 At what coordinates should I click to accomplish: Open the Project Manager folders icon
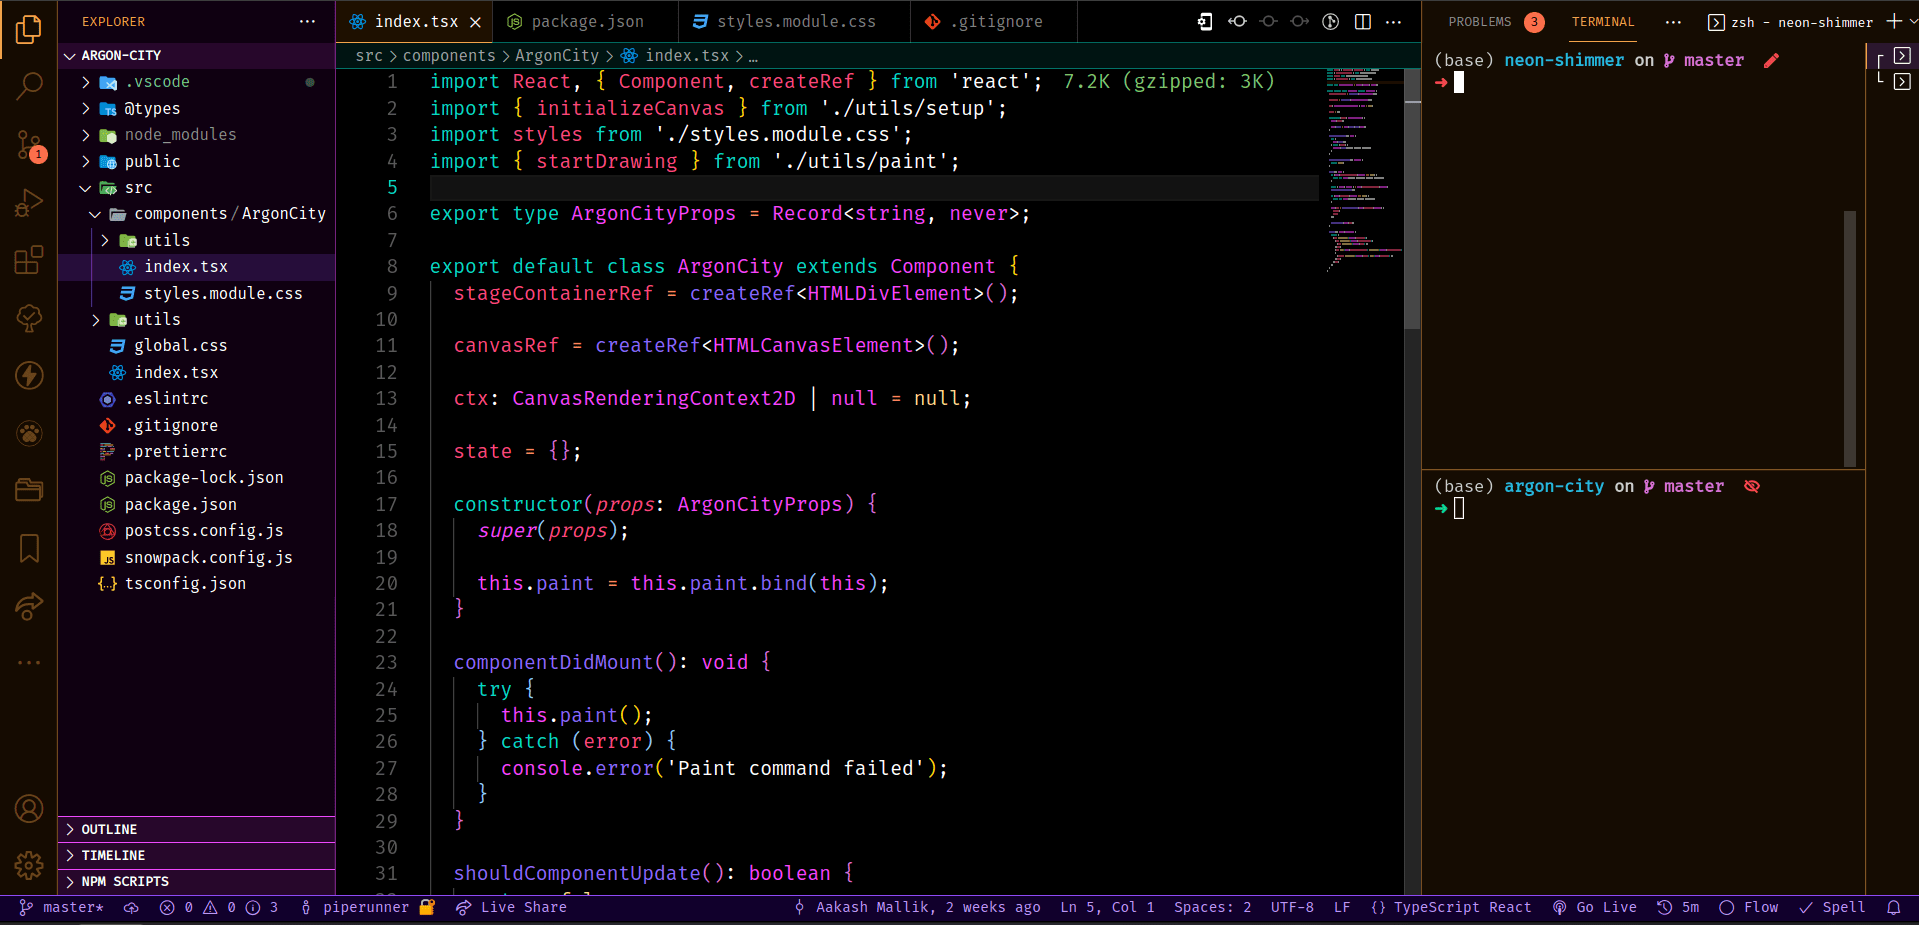[x=29, y=490]
